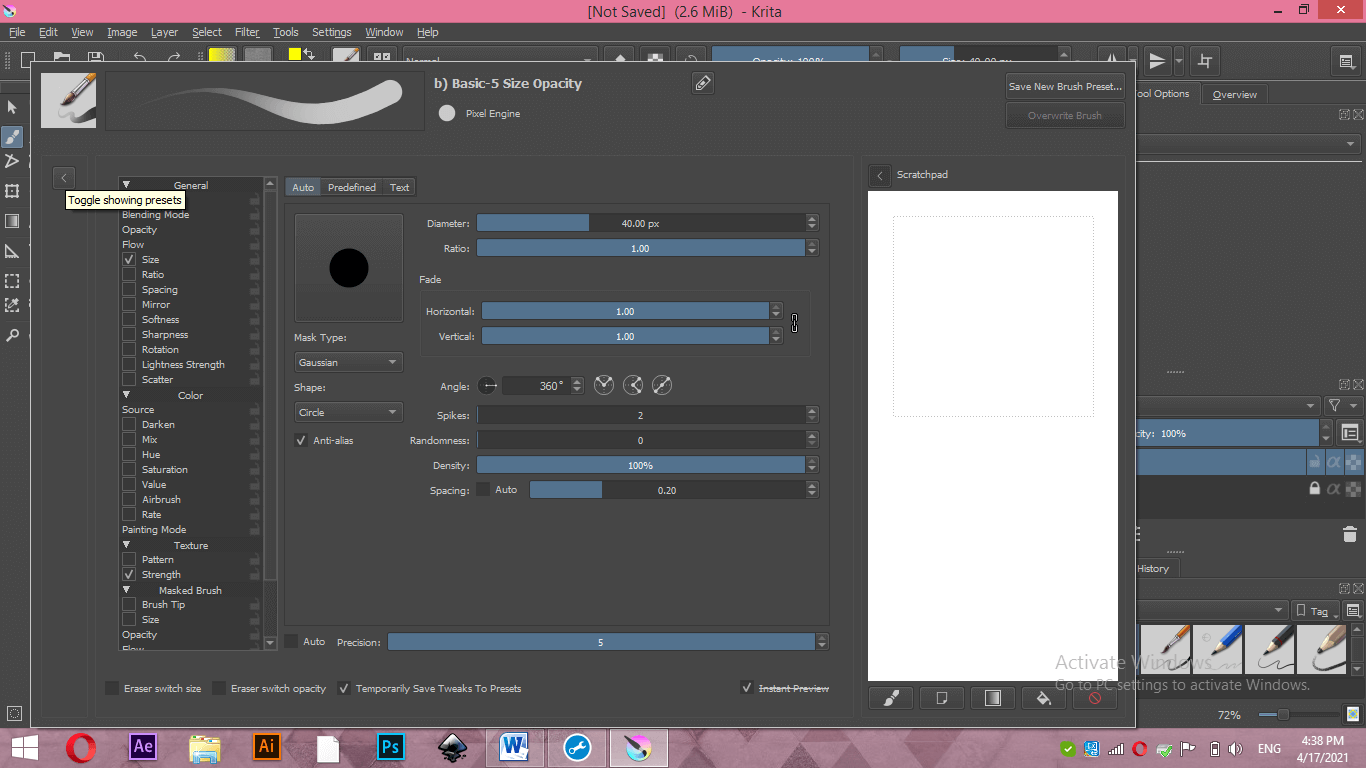The height and width of the screenshot is (768, 1366).
Task: Click the paintbrush icon below the scratchpad
Action: pos(890,697)
